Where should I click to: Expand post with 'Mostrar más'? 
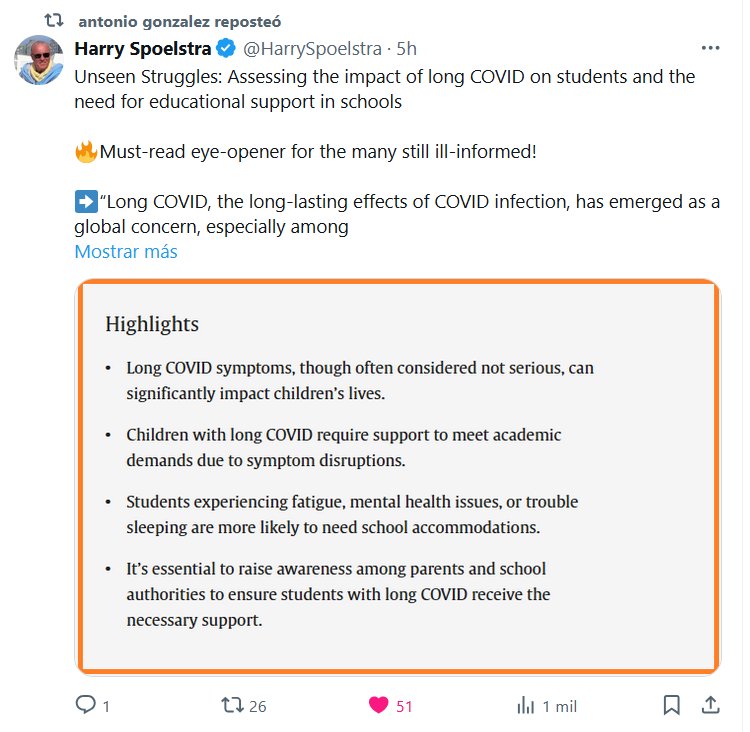click(126, 252)
